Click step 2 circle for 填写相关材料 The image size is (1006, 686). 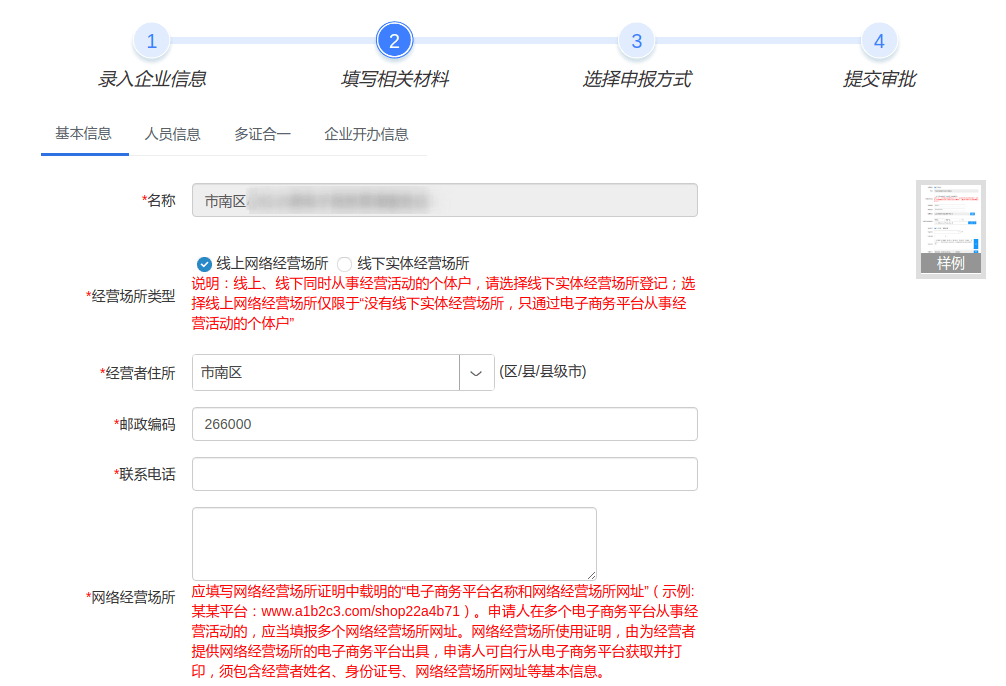coord(394,41)
